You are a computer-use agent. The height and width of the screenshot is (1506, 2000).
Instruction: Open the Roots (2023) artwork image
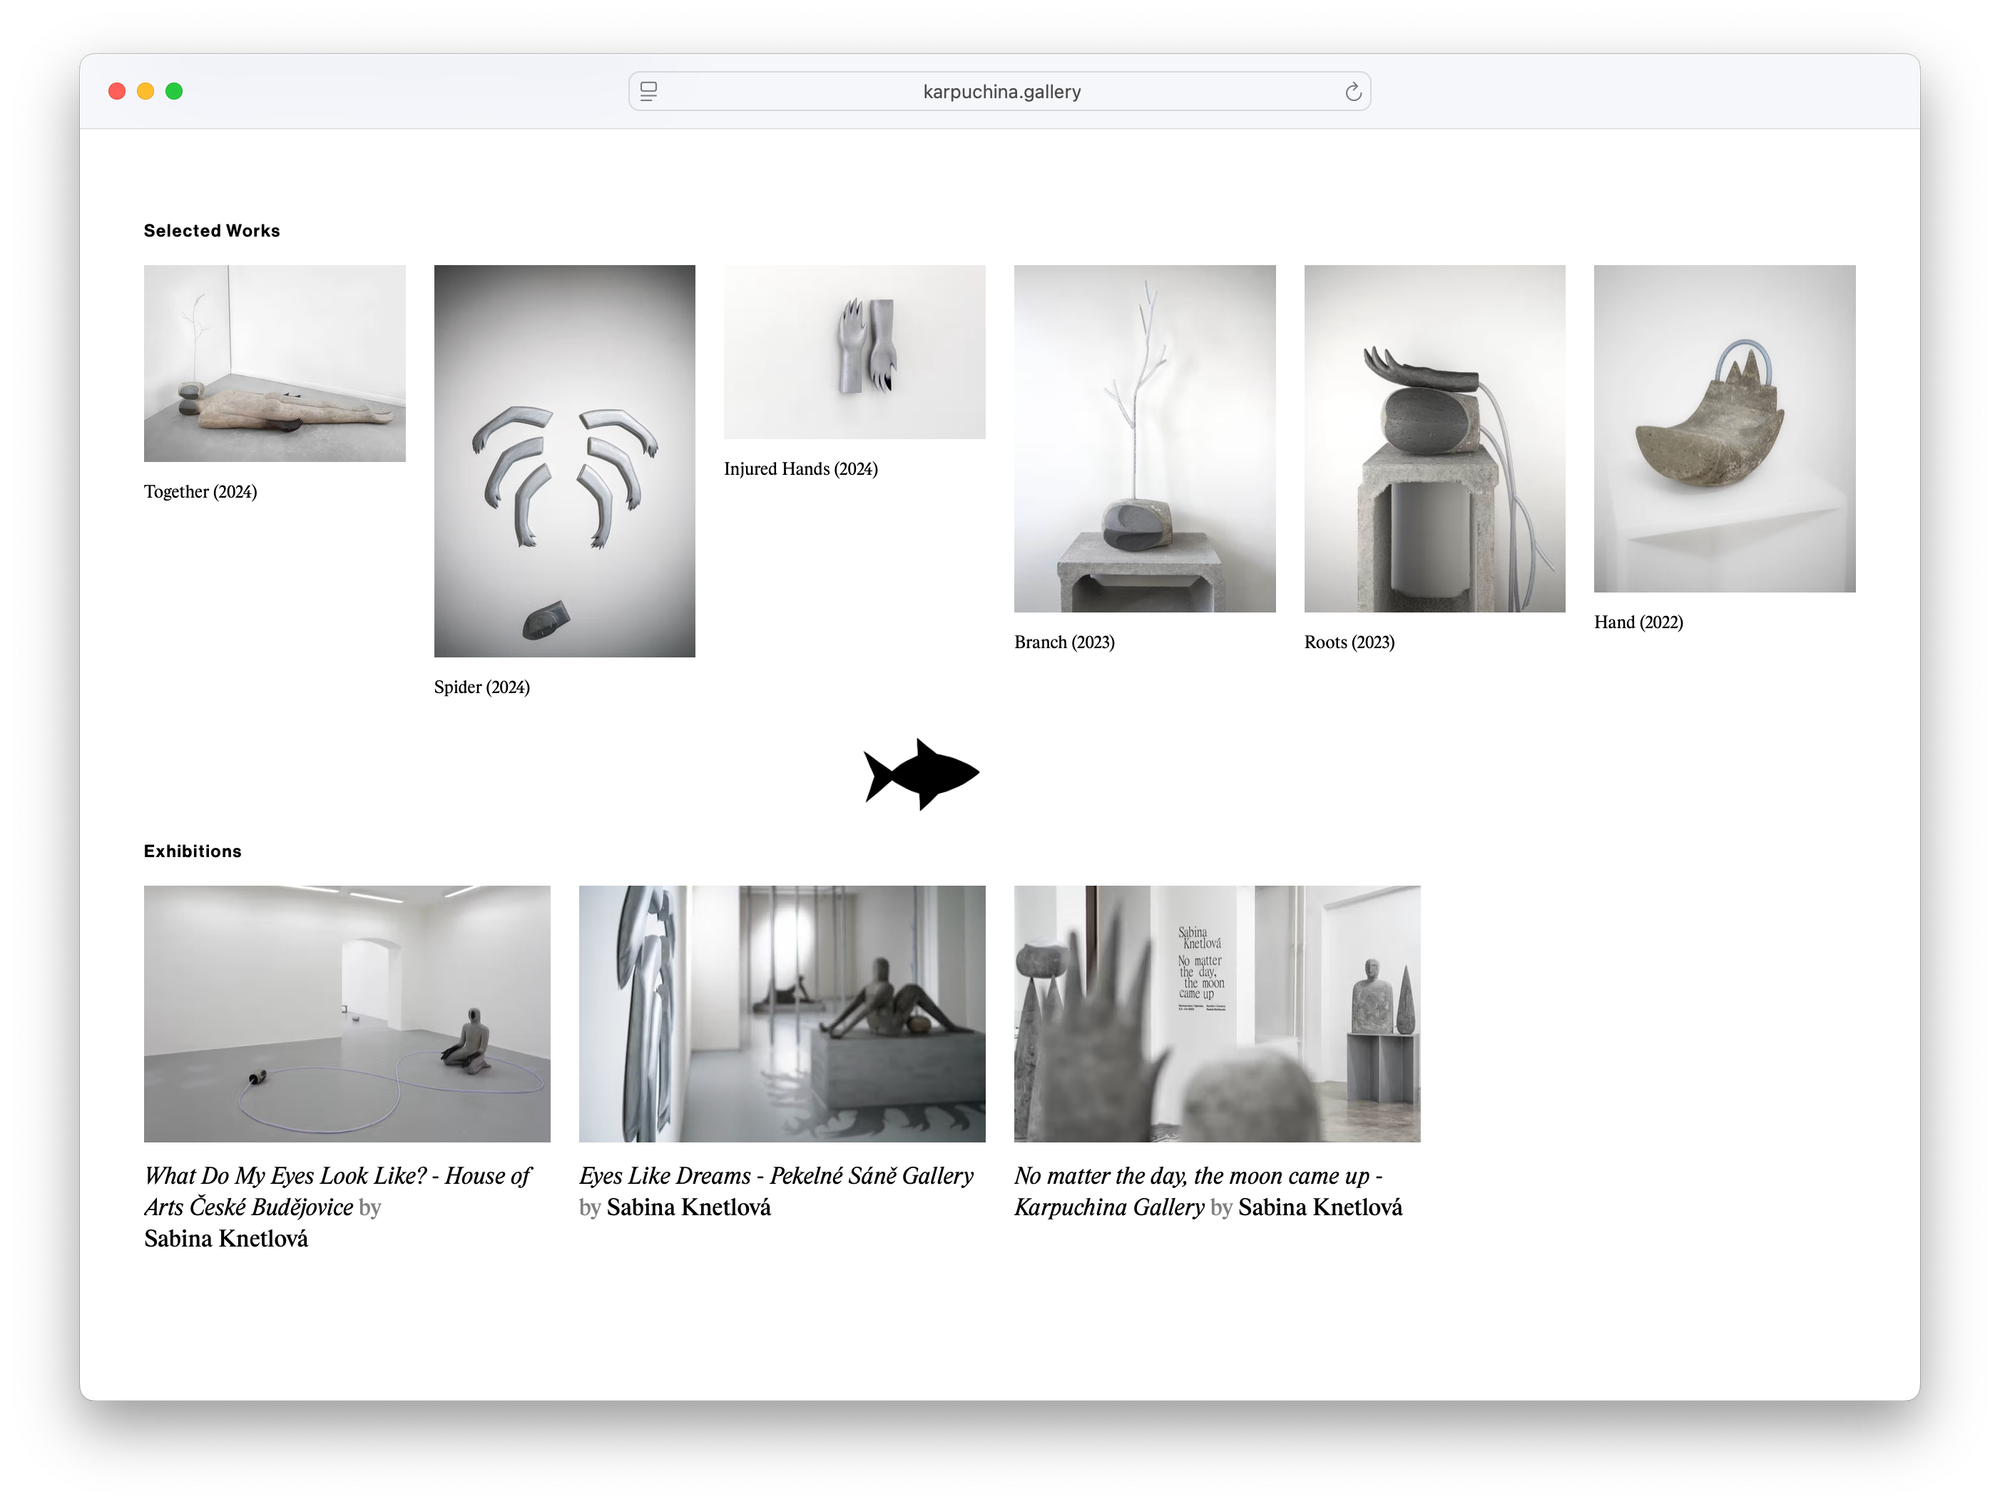1434,438
